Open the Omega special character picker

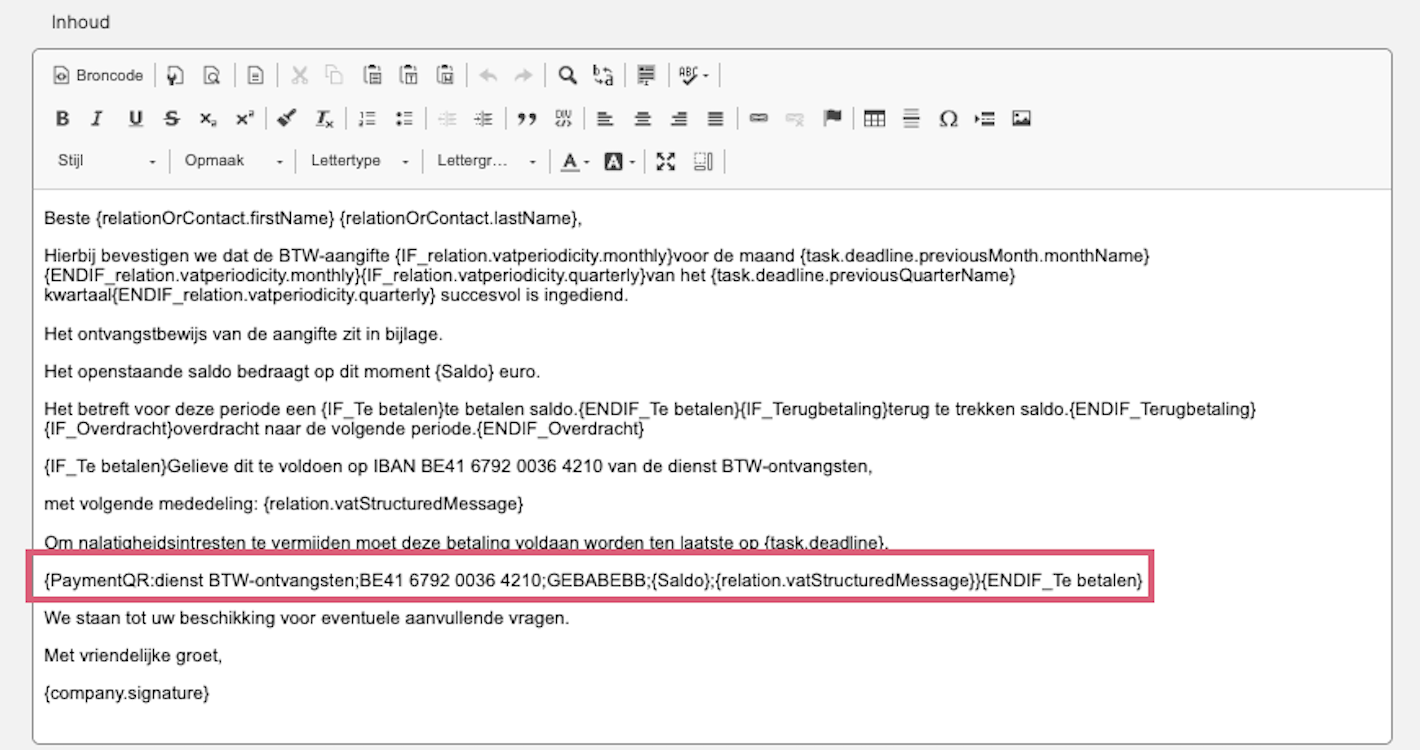[948, 119]
